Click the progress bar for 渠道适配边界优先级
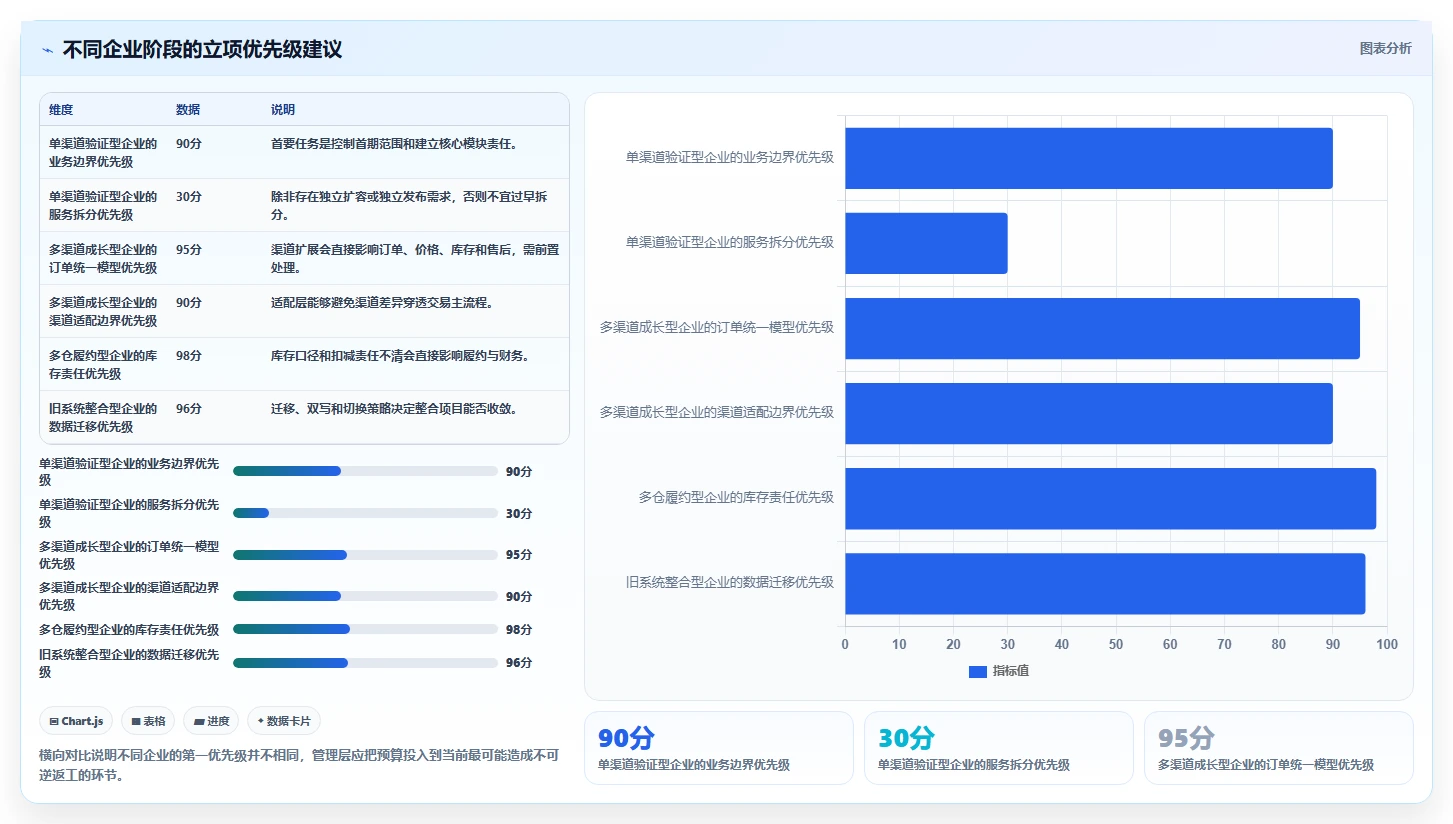The image size is (1453, 824). coord(365,596)
